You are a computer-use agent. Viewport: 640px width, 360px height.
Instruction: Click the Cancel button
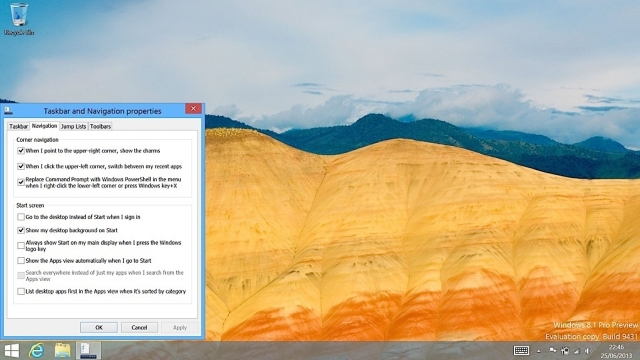(139, 328)
